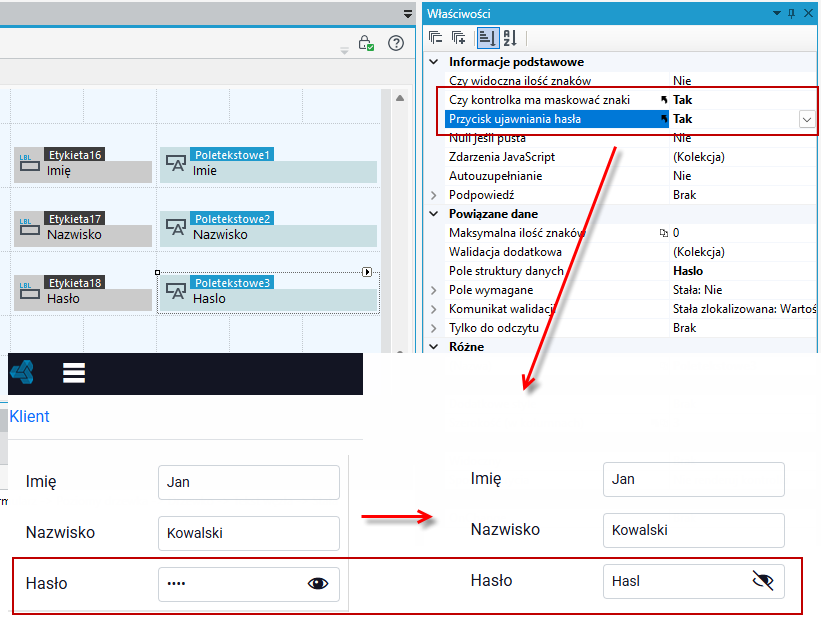Expand the Pole wymagane property
Image resolution: width=821 pixels, height=630 pixels.
[x=434, y=290]
